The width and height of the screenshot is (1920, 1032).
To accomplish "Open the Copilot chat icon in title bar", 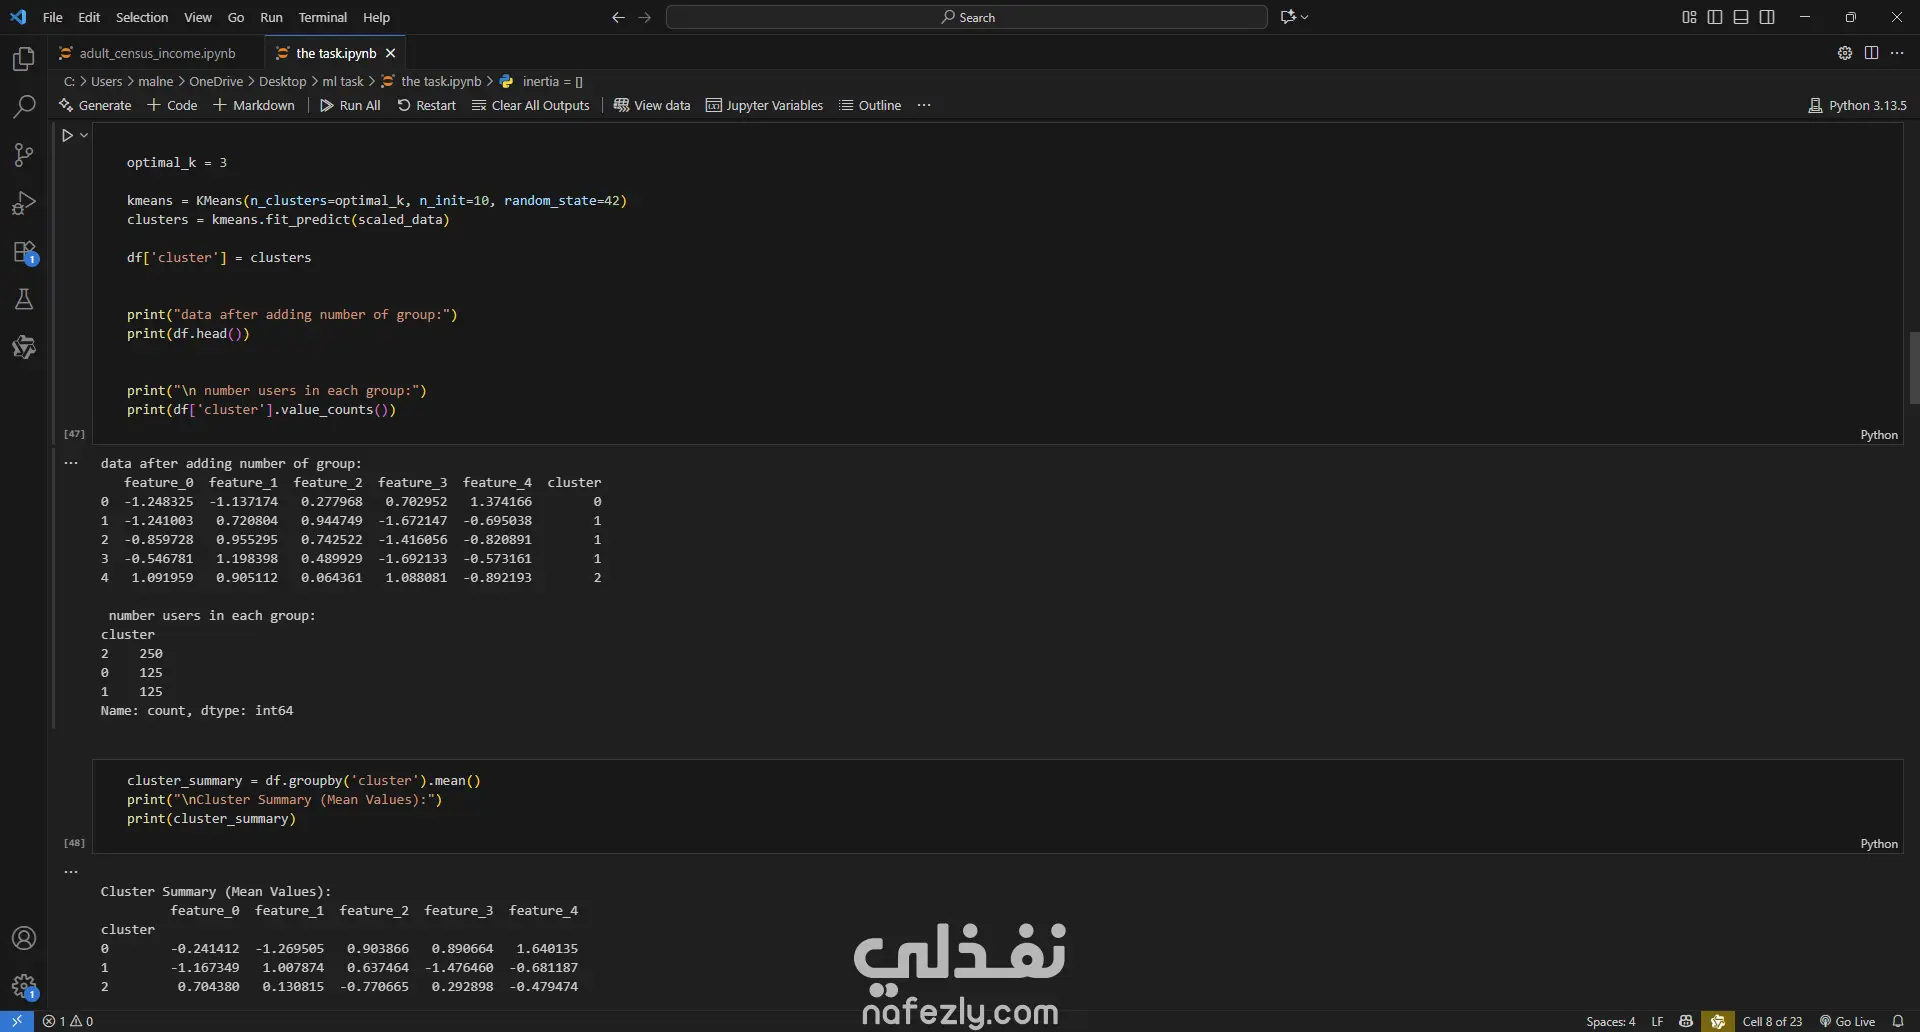I will click(1288, 17).
